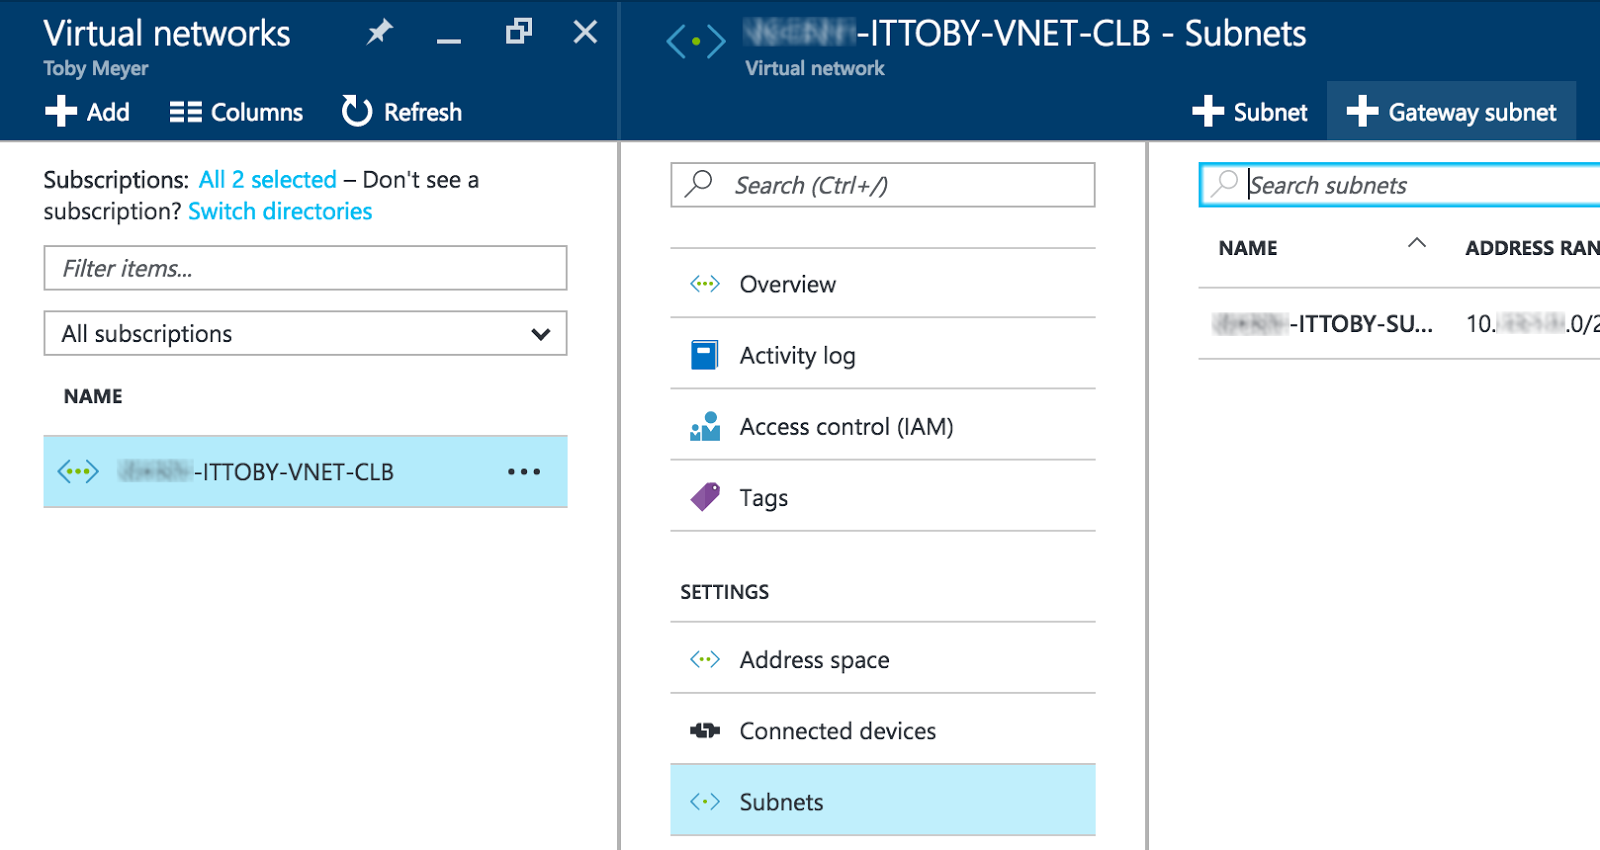Sort subnets by NAME column
The image size is (1600, 850).
pos(1248,248)
